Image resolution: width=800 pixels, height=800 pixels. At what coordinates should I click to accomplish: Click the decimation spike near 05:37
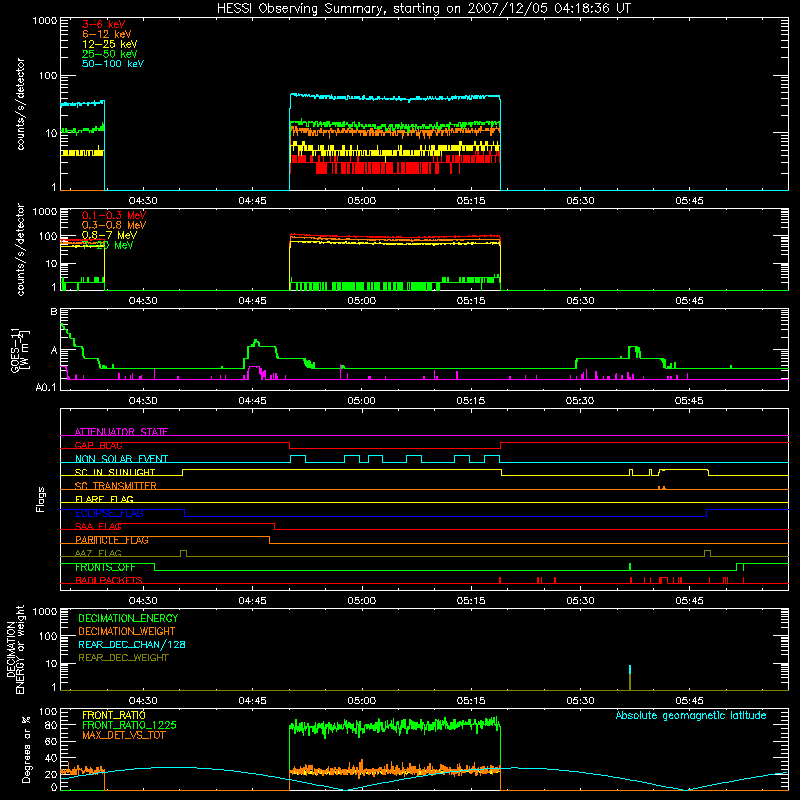tap(630, 678)
